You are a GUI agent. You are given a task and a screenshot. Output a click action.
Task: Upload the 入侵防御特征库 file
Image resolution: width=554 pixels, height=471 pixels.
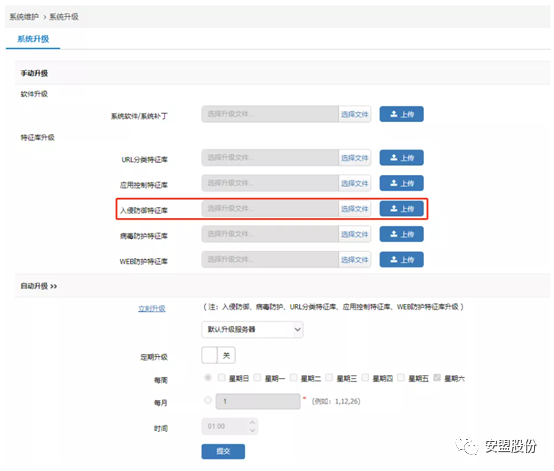tap(401, 208)
